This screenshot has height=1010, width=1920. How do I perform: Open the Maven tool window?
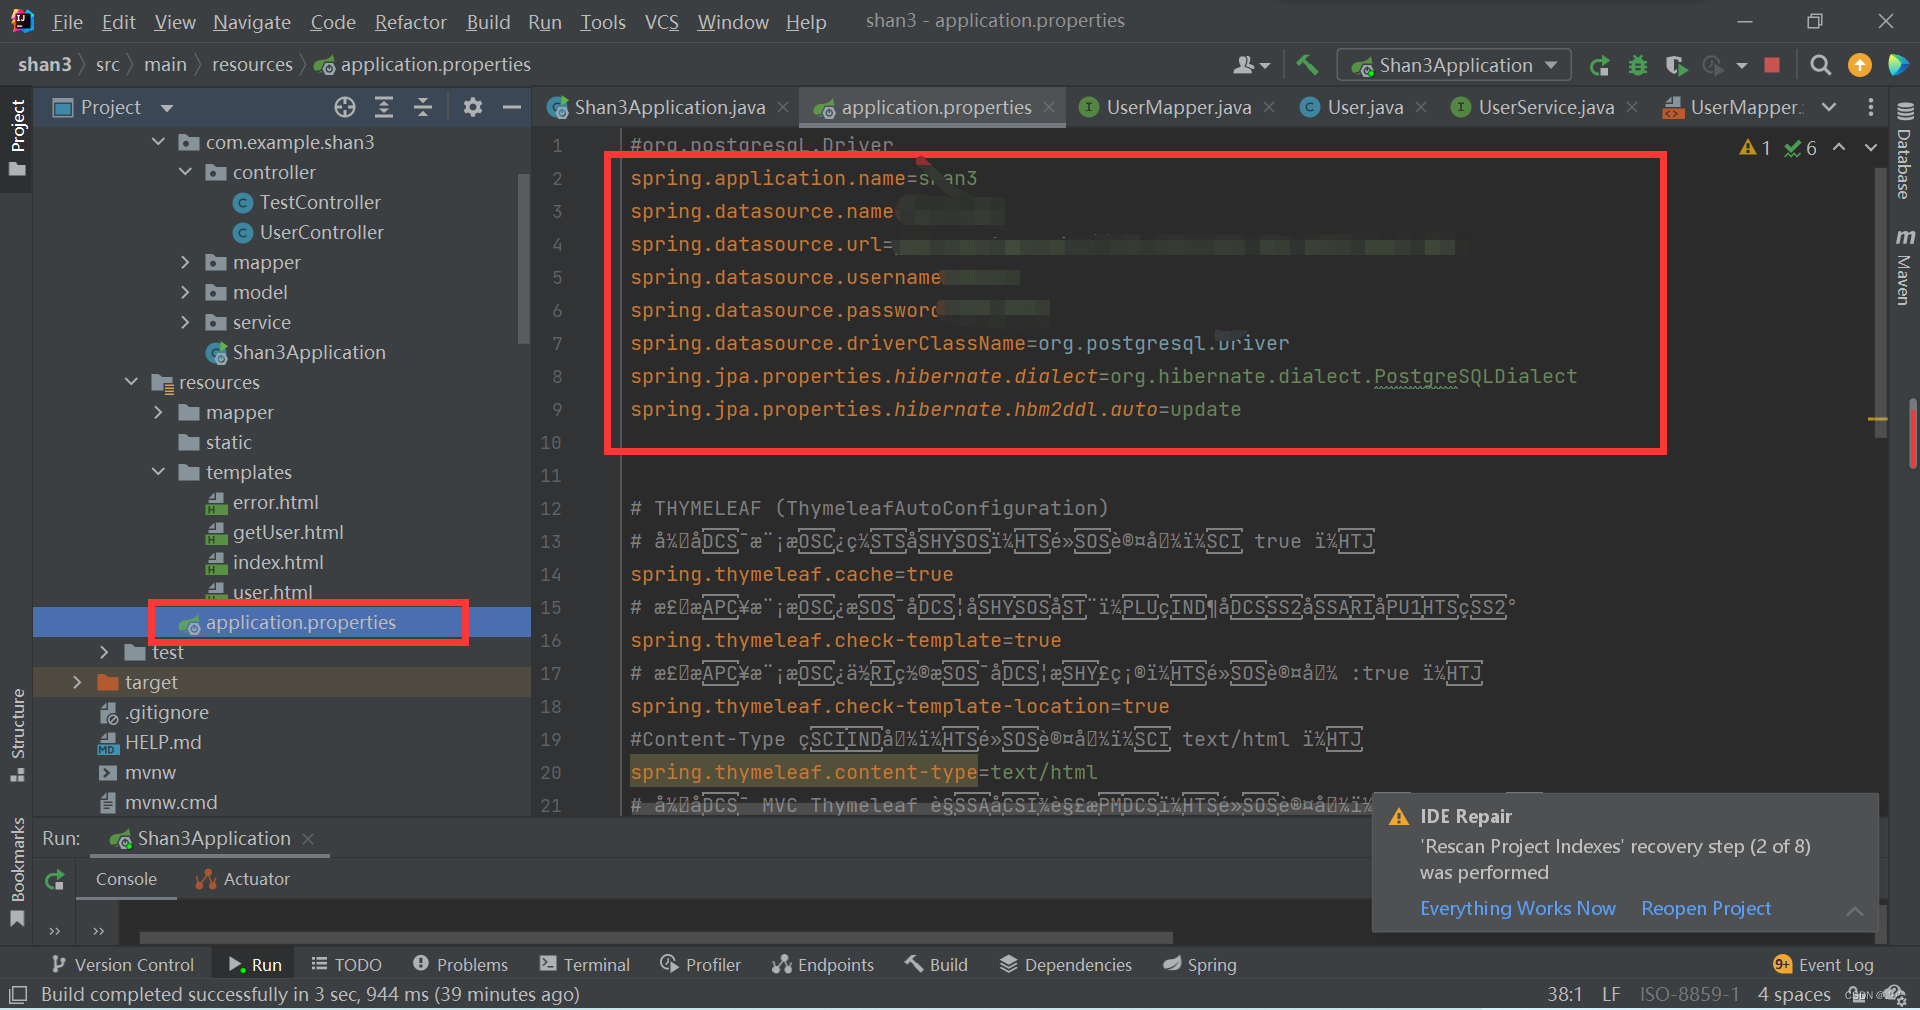point(1905,267)
